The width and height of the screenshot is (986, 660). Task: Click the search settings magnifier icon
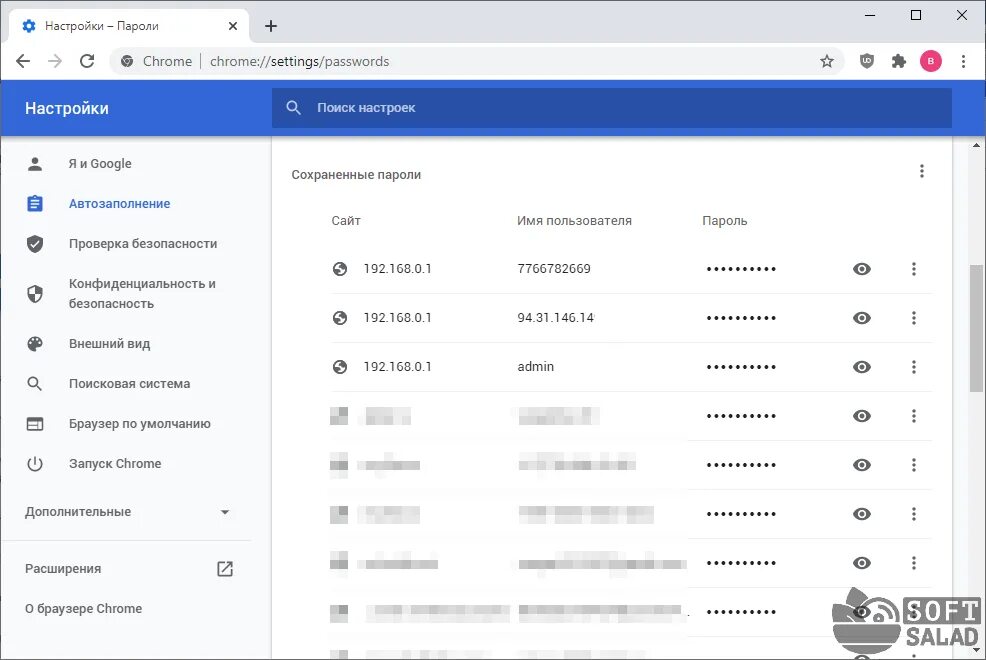point(293,107)
